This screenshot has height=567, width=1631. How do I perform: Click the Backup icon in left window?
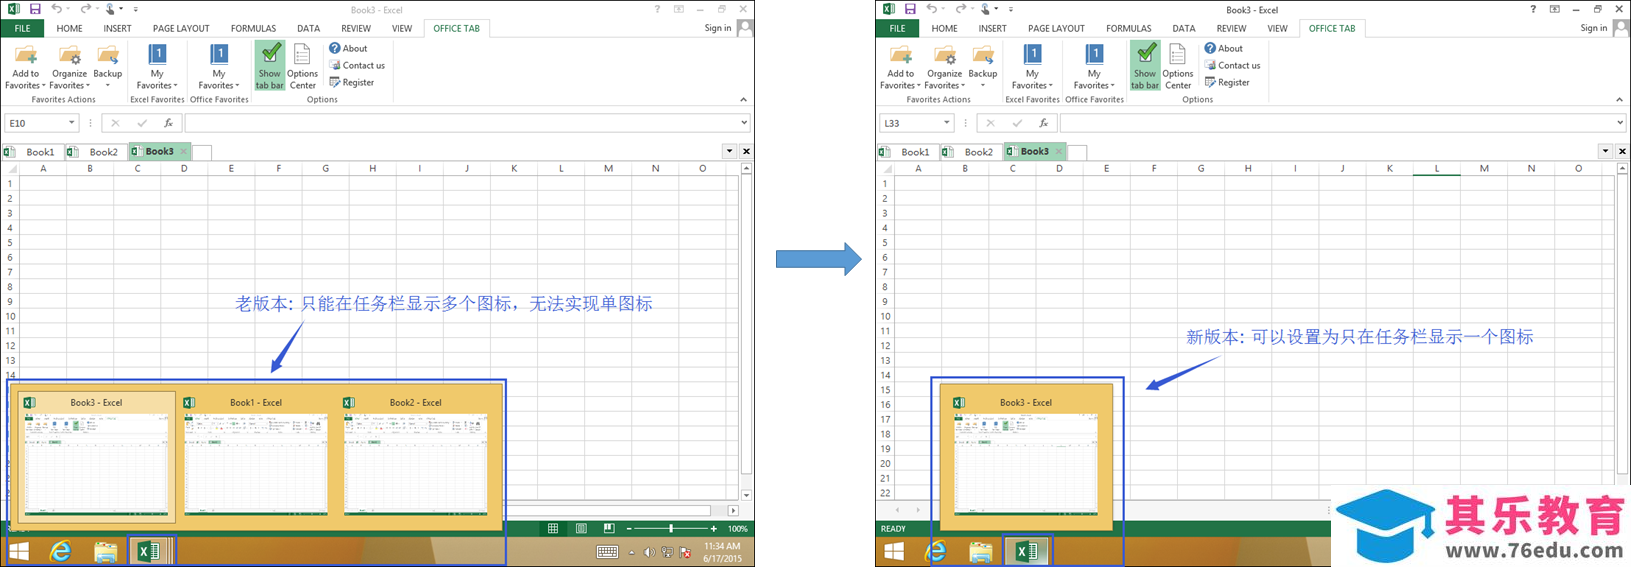107,55
